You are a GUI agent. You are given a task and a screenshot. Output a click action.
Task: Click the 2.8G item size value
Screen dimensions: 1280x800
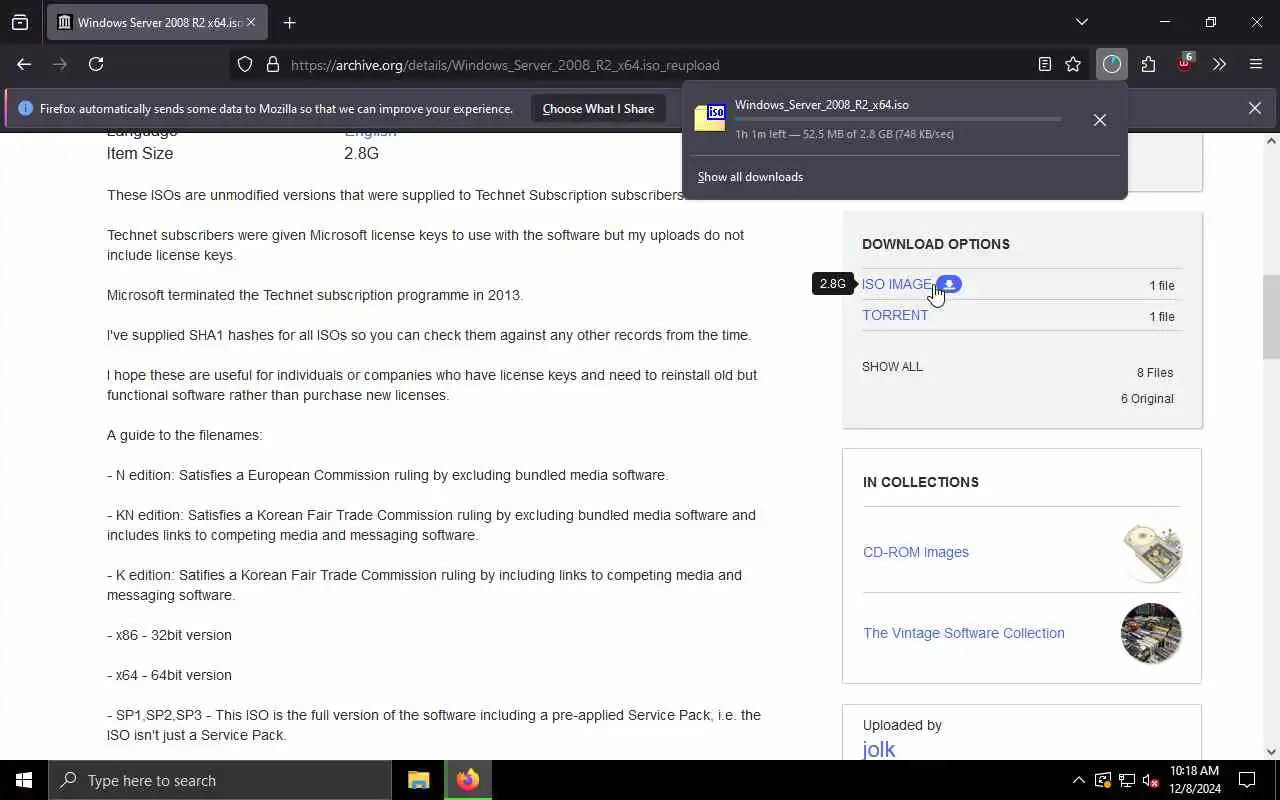361,154
